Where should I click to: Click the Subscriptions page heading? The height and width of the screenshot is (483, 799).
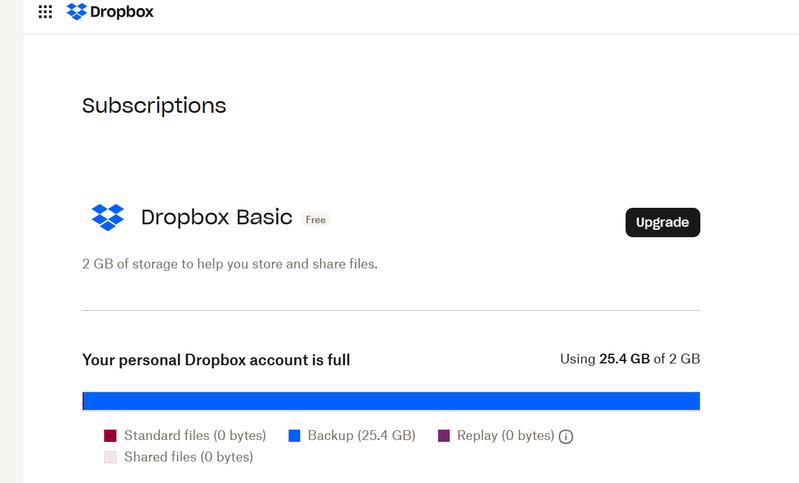tap(154, 105)
